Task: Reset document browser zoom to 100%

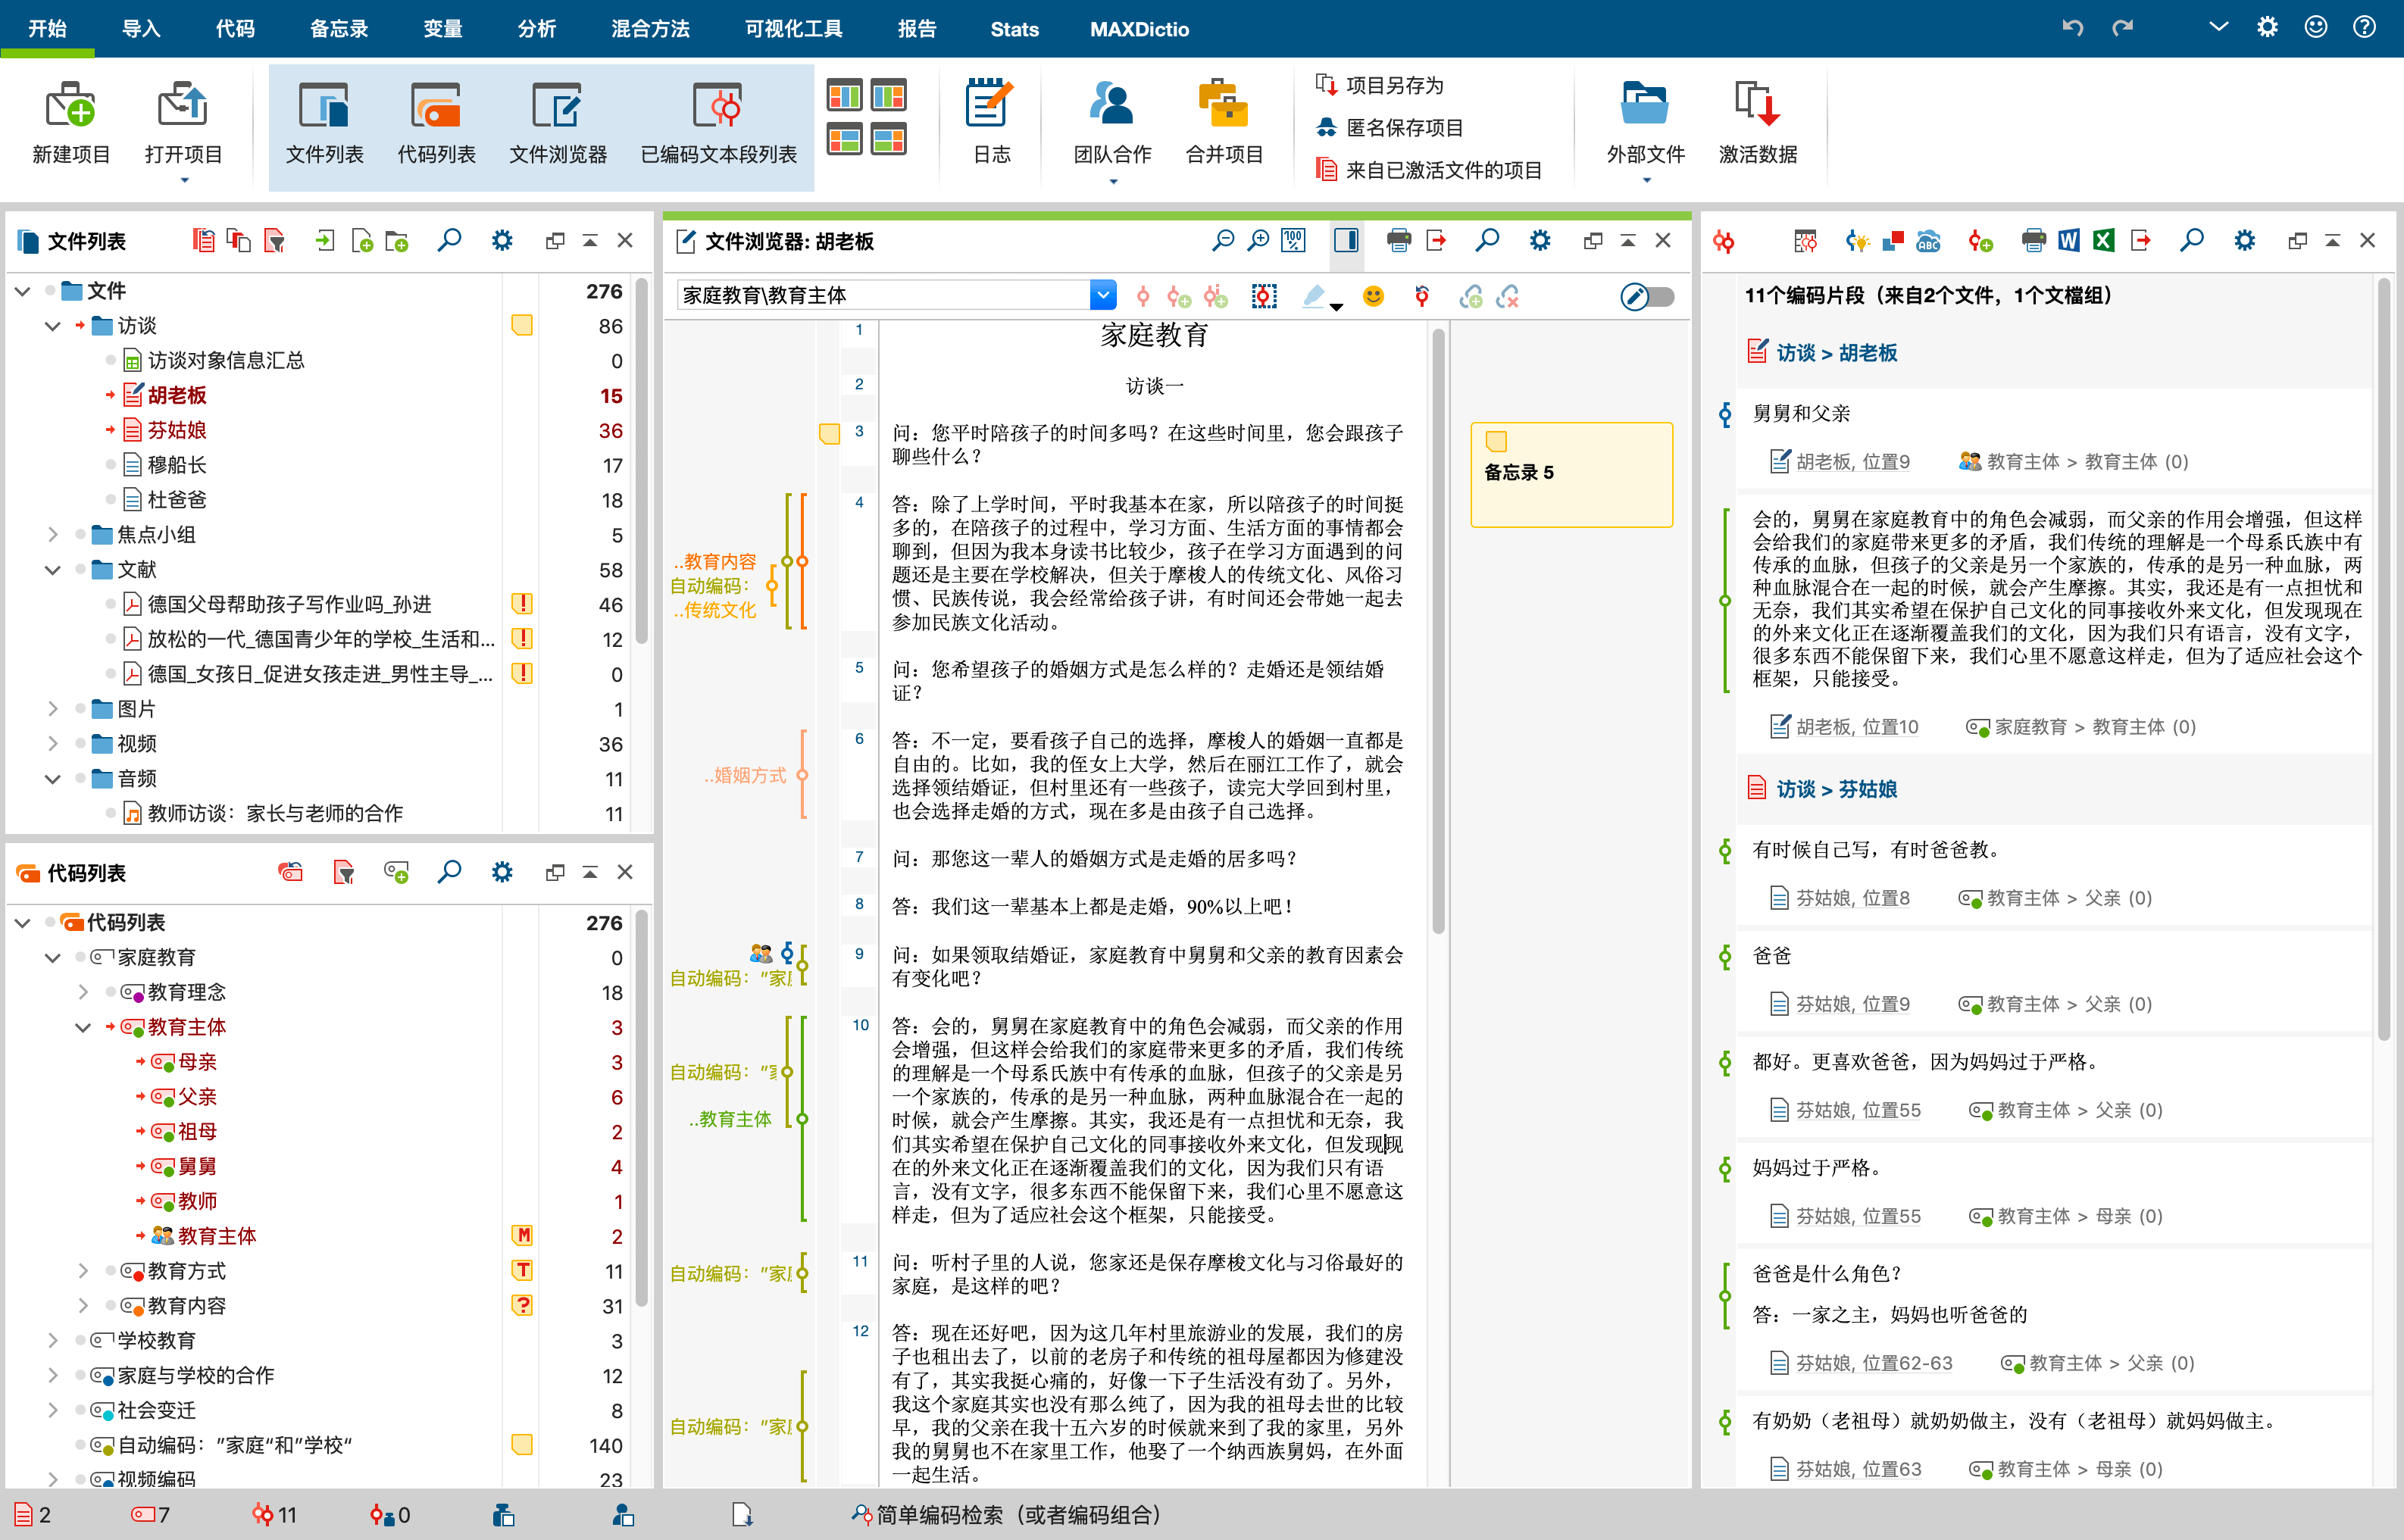Action: (1294, 241)
